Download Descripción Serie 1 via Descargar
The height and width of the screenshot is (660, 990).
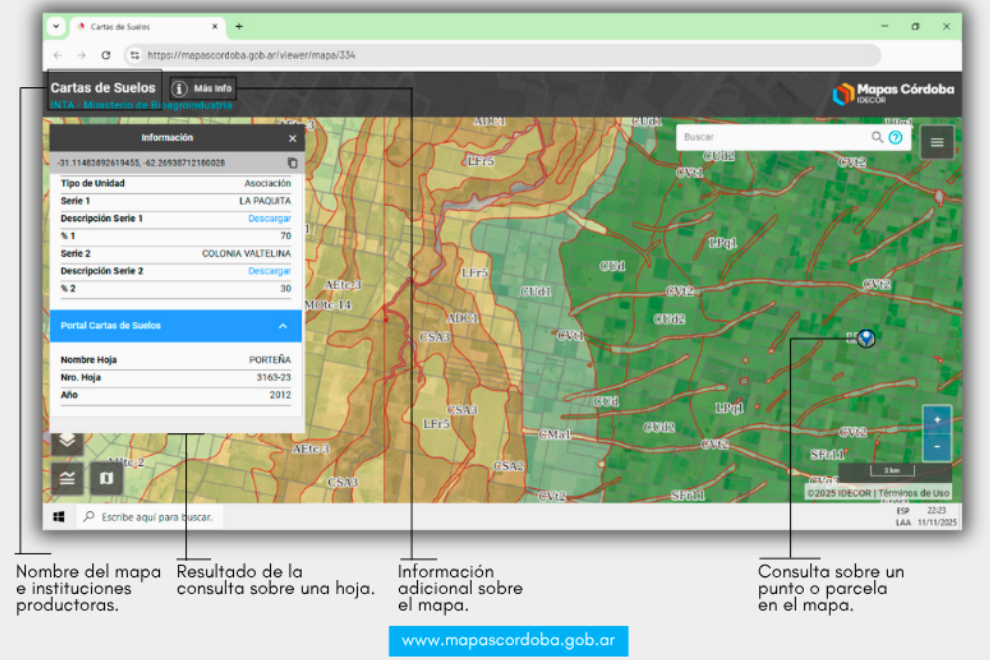coord(269,218)
